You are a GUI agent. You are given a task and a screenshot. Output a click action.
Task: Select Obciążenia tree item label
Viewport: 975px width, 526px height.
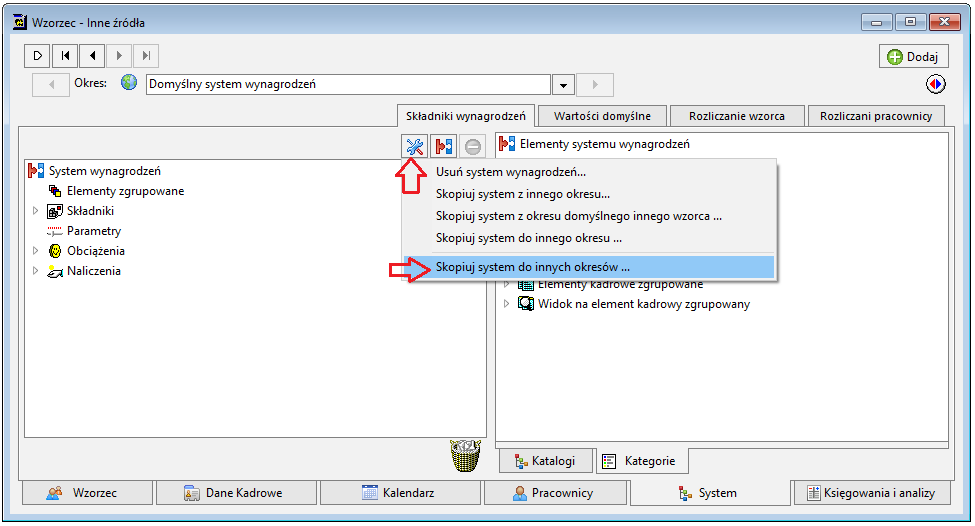pos(96,251)
